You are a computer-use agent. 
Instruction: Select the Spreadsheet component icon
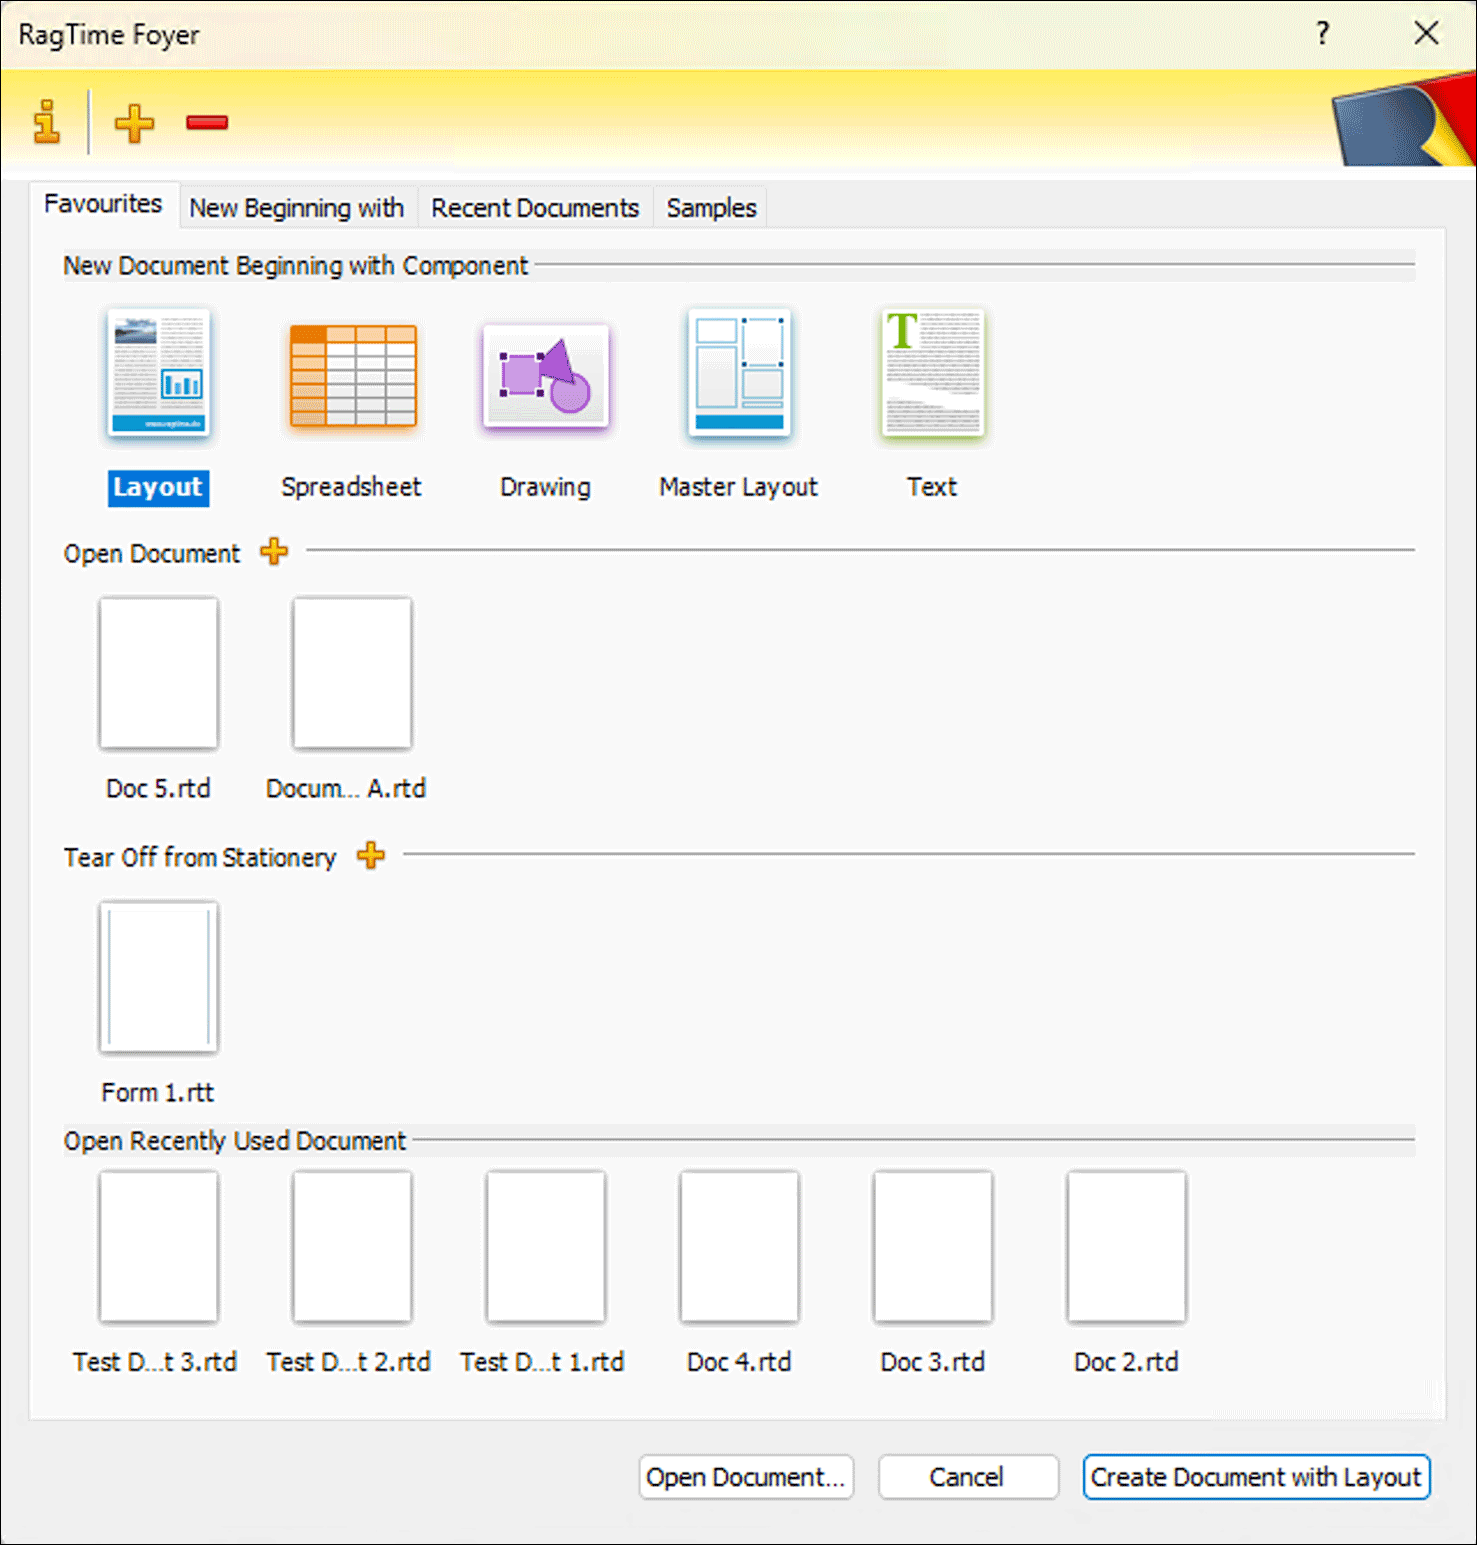click(x=352, y=376)
